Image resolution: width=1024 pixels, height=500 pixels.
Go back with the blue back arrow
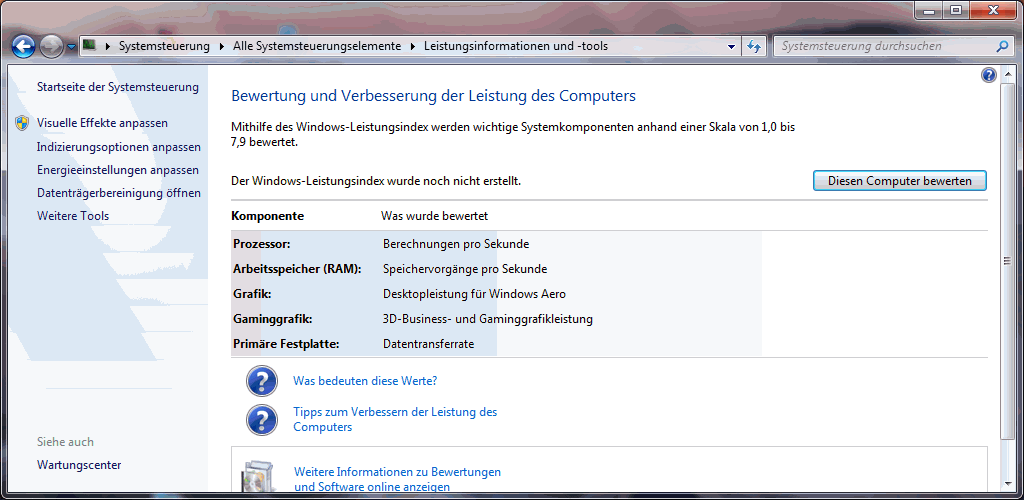point(24,46)
